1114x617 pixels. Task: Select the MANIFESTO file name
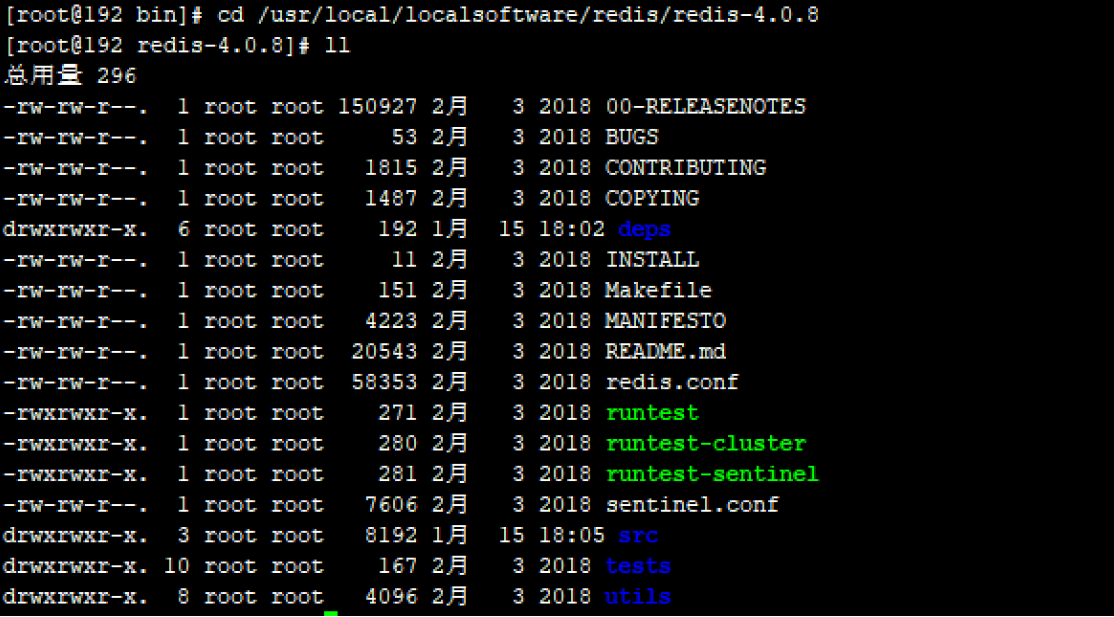tap(666, 321)
